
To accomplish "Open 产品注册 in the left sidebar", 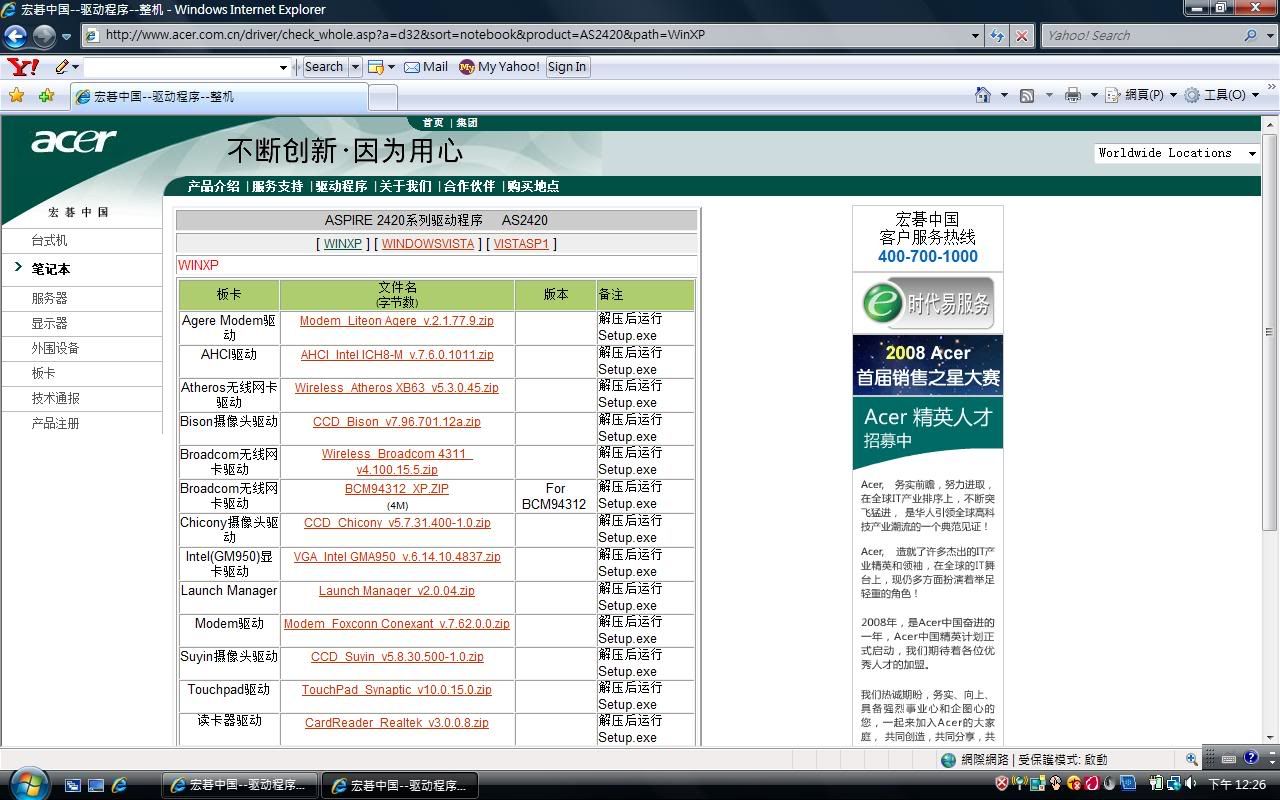I will [x=55, y=423].
